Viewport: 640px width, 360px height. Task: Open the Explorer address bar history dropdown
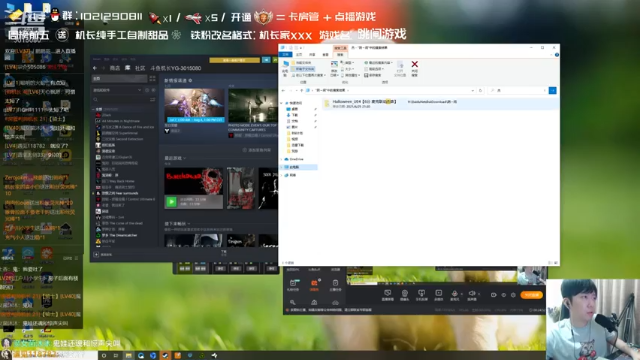473,91
